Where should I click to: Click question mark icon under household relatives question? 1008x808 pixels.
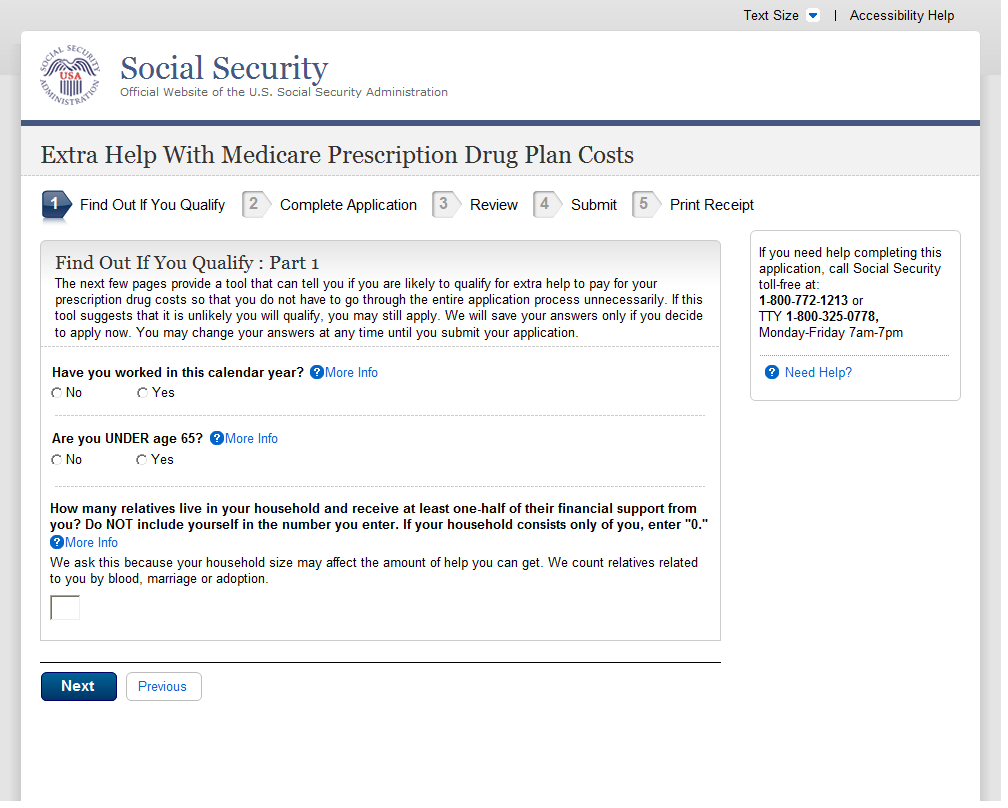(x=57, y=542)
